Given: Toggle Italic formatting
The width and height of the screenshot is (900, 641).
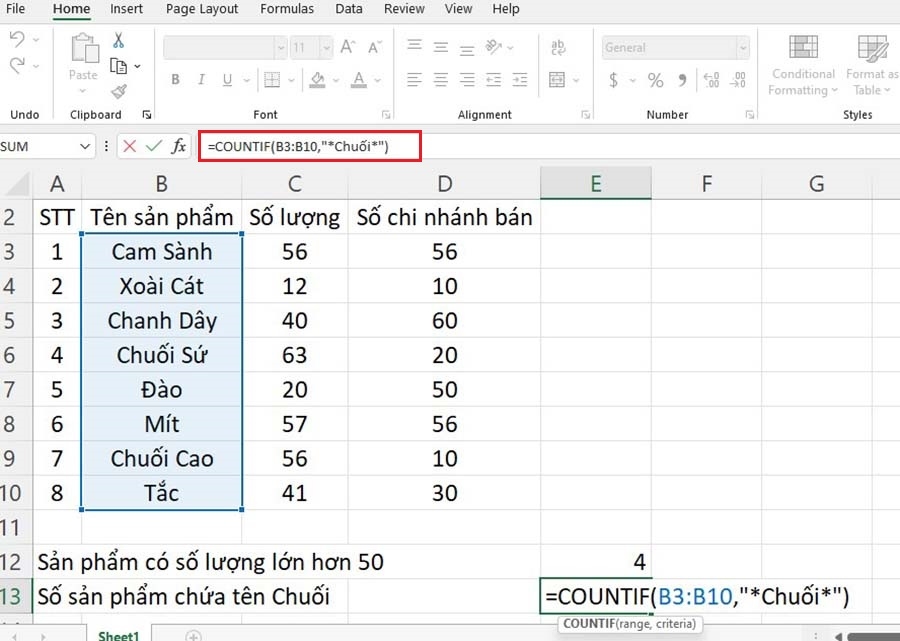Looking at the screenshot, I should pos(201,80).
